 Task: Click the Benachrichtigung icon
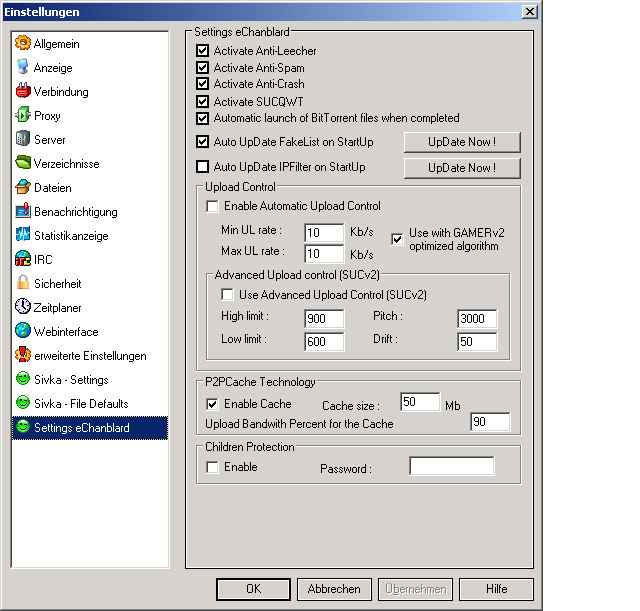23,211
